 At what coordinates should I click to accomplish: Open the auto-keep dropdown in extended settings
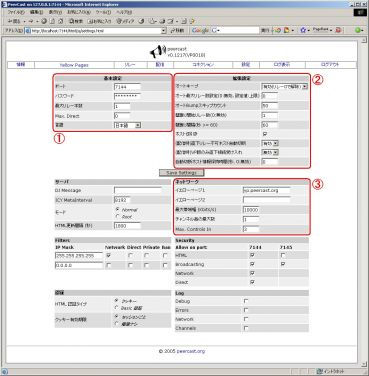pyautogui.click(x=284, y=86)
